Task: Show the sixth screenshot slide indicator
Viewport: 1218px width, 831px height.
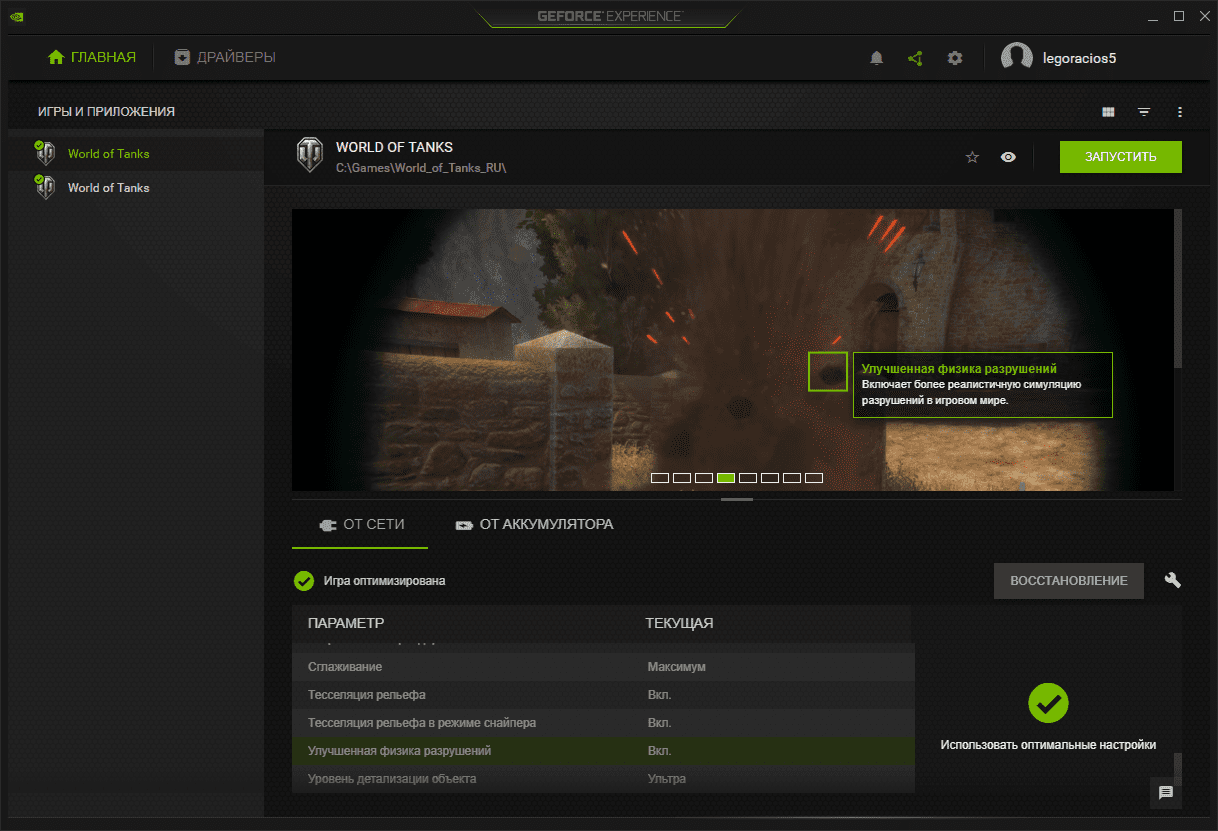Action: (770, 478)
